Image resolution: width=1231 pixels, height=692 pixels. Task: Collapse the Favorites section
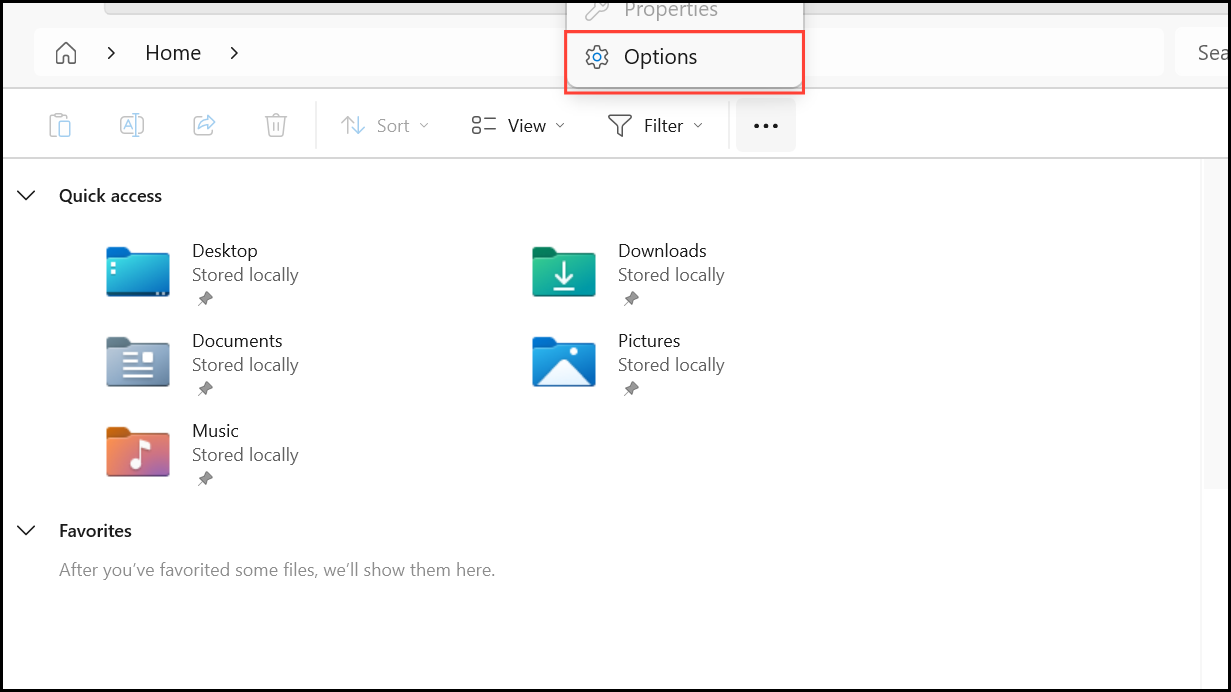click(26, 530)
